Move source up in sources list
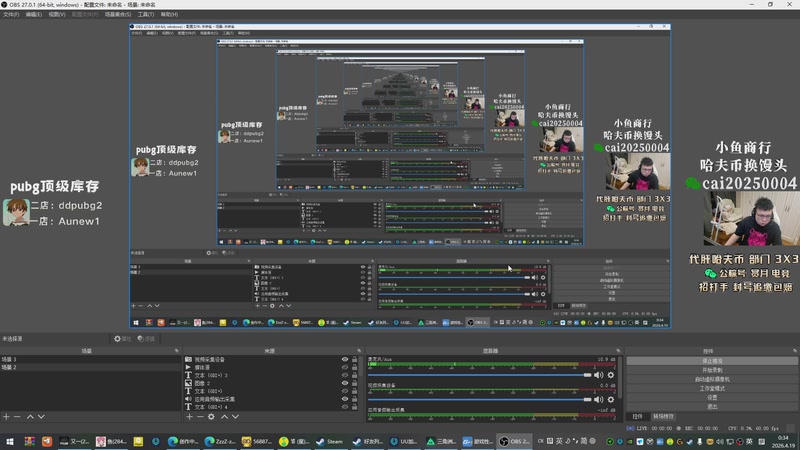The image size is (800, 450). pyautogui.click(x=224, y=417)
